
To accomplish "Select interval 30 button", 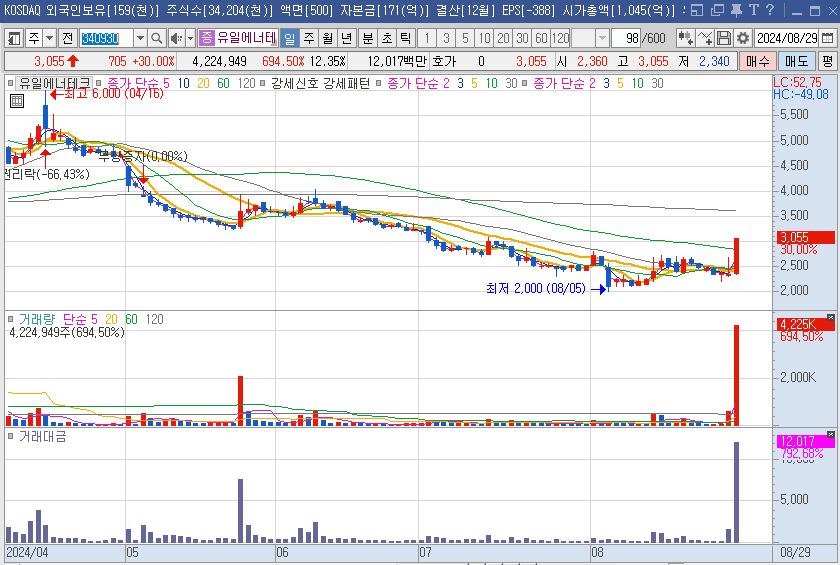I will point(522,38).
